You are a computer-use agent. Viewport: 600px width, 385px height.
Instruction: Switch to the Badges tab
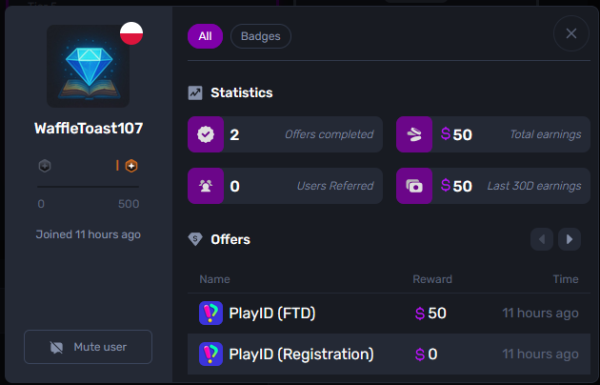pos(261,36)
